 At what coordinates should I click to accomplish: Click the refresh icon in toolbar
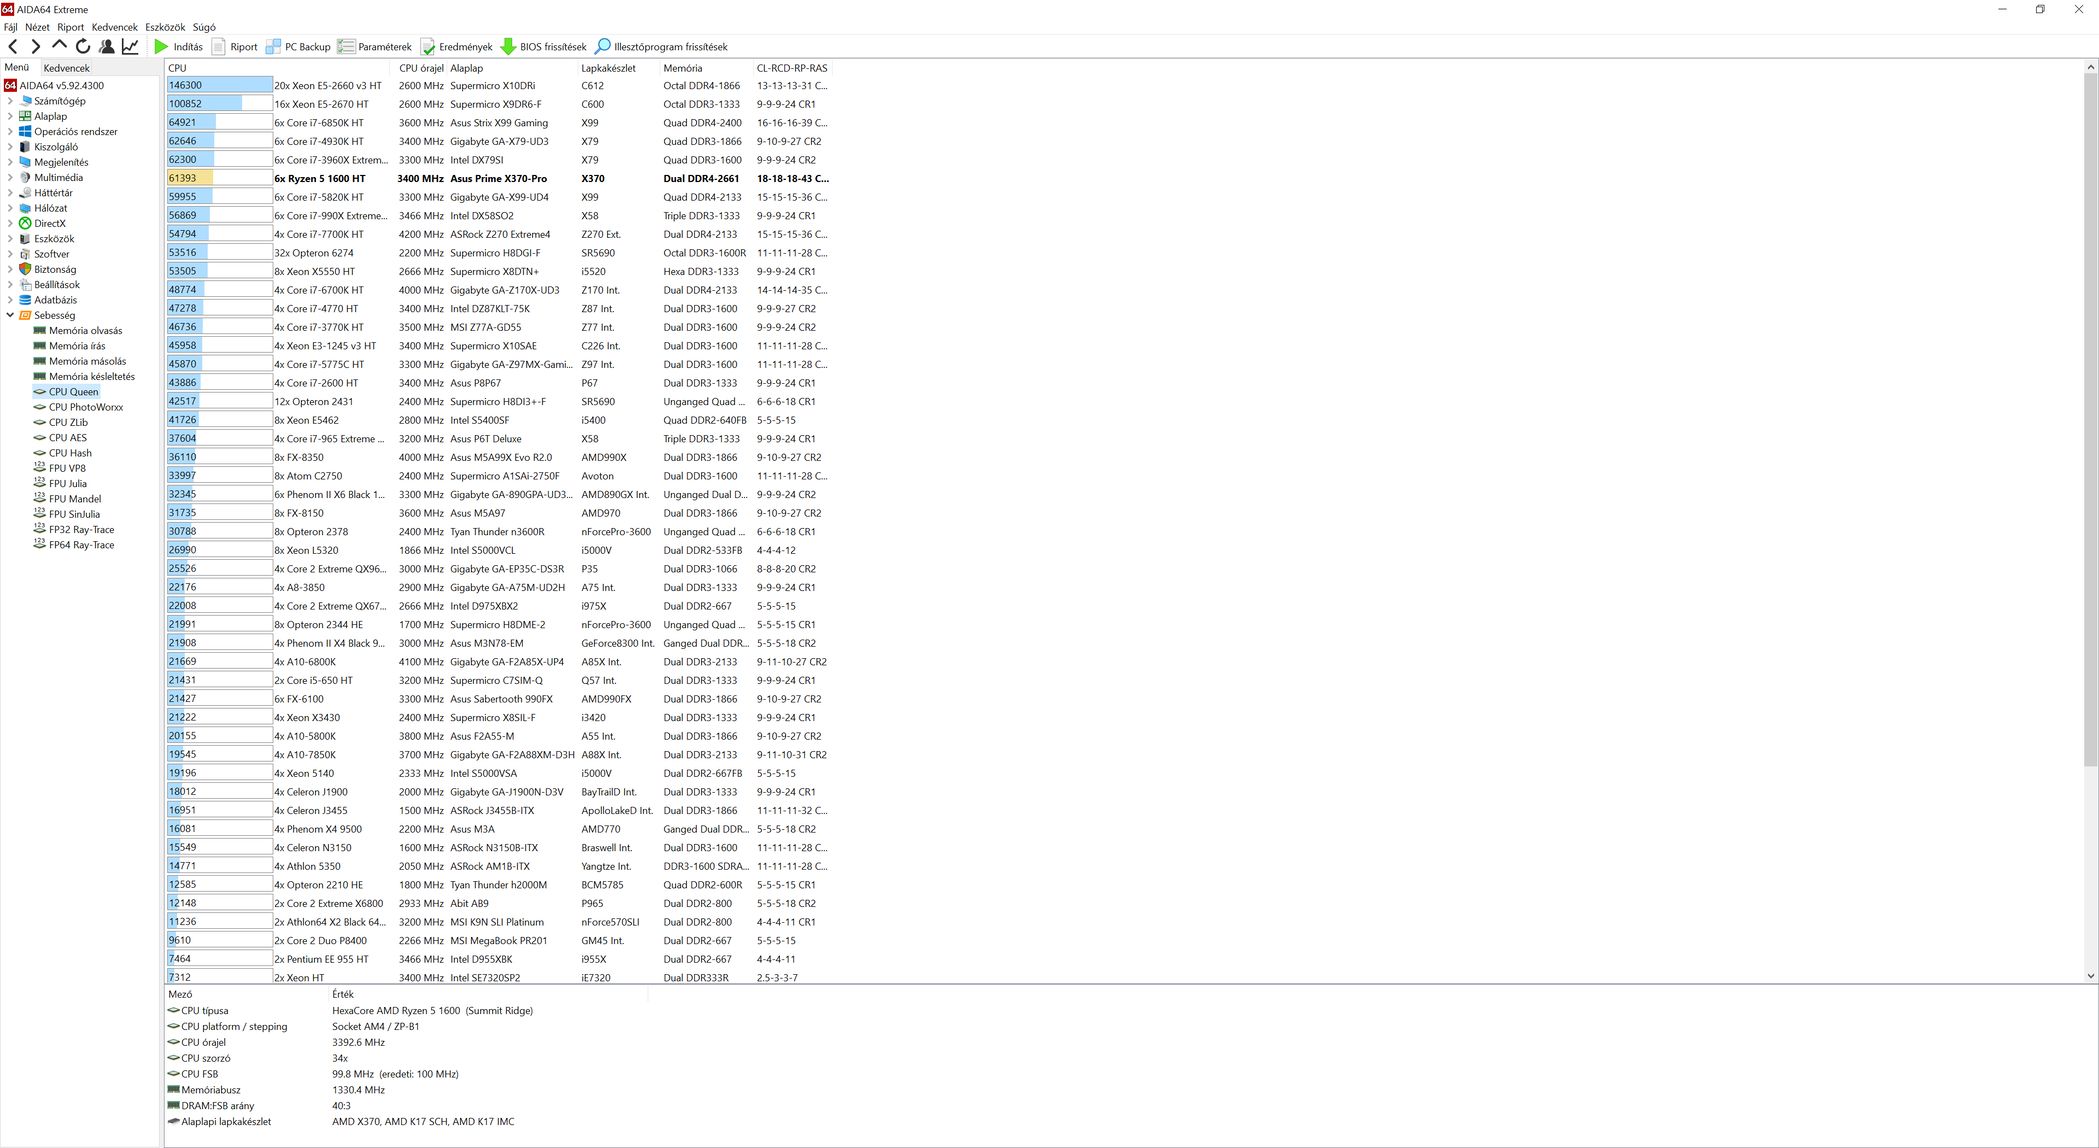coord(83,47)
